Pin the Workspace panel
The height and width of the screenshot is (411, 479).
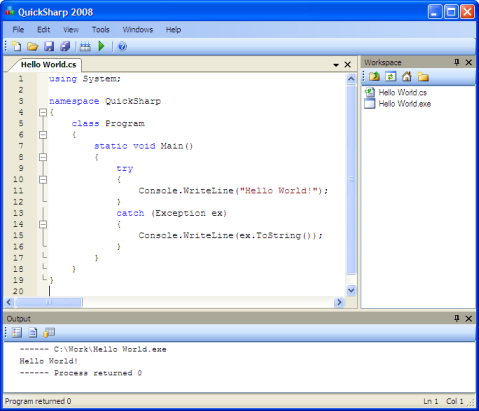457,62
